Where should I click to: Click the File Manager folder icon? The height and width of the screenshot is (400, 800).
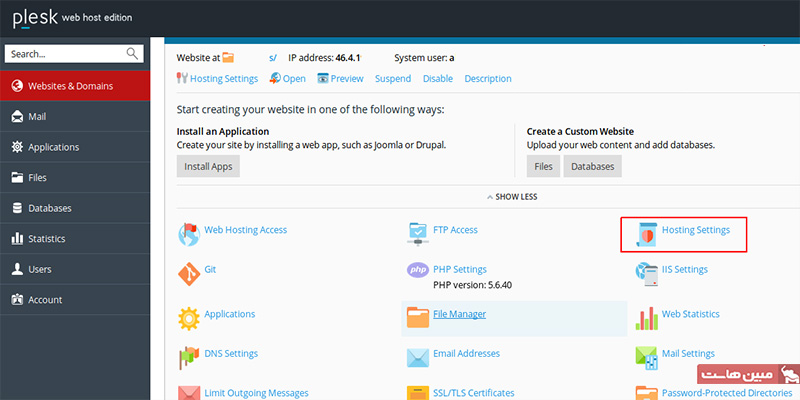coord(417,317)
